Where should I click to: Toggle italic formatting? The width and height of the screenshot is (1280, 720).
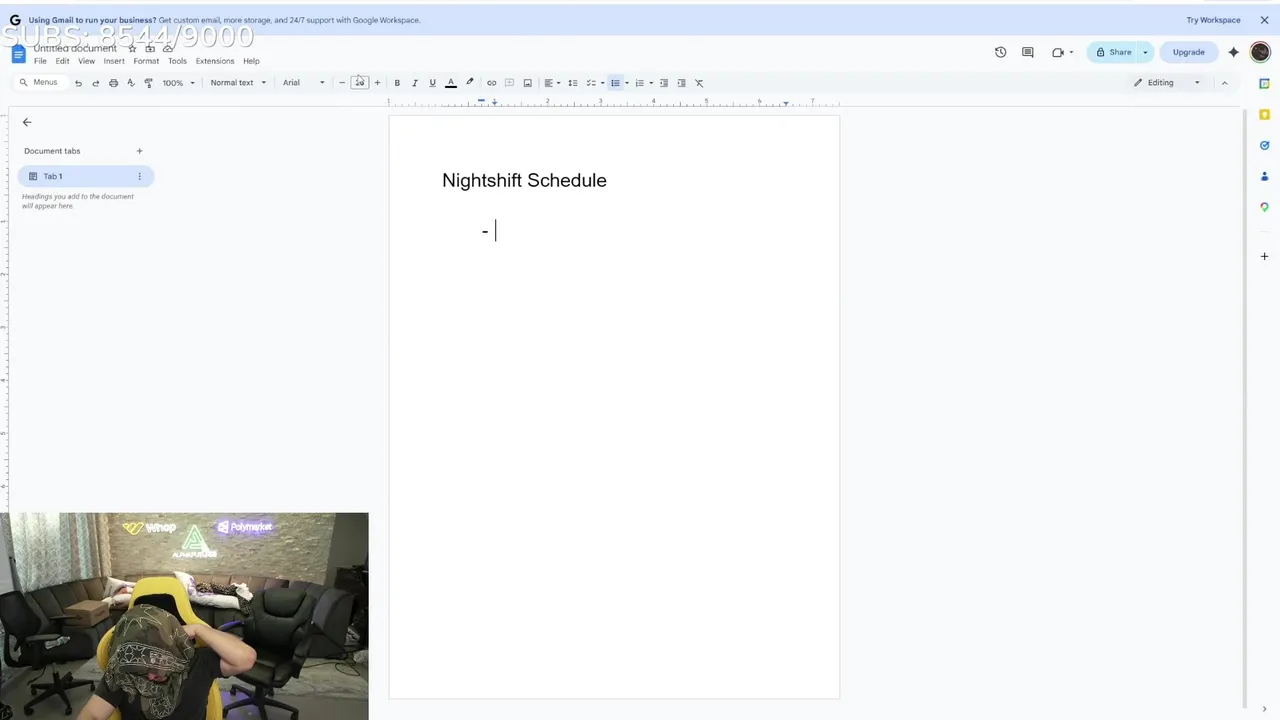415,83
